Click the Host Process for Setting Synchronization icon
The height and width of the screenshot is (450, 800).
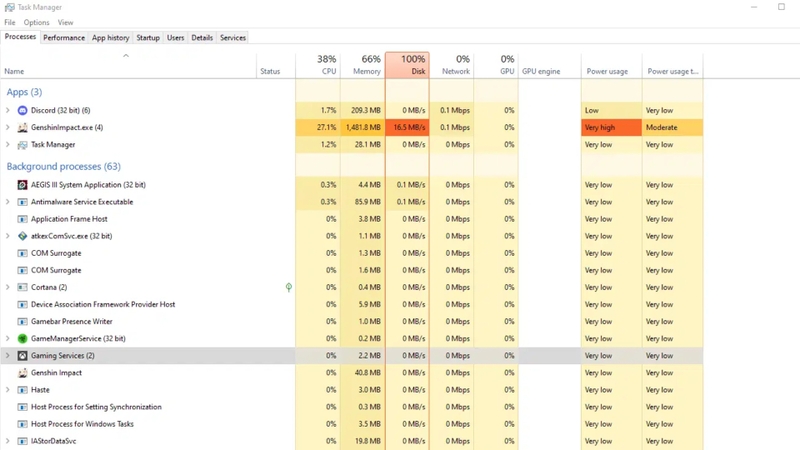pyautogui.click(x=22, y=407)
